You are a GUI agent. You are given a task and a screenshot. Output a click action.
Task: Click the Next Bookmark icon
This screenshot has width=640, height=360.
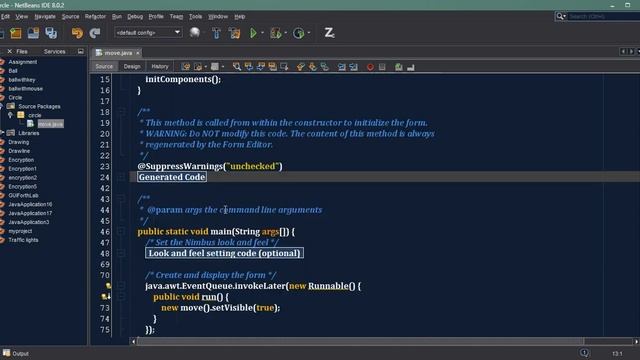click(x=313, y=67)
